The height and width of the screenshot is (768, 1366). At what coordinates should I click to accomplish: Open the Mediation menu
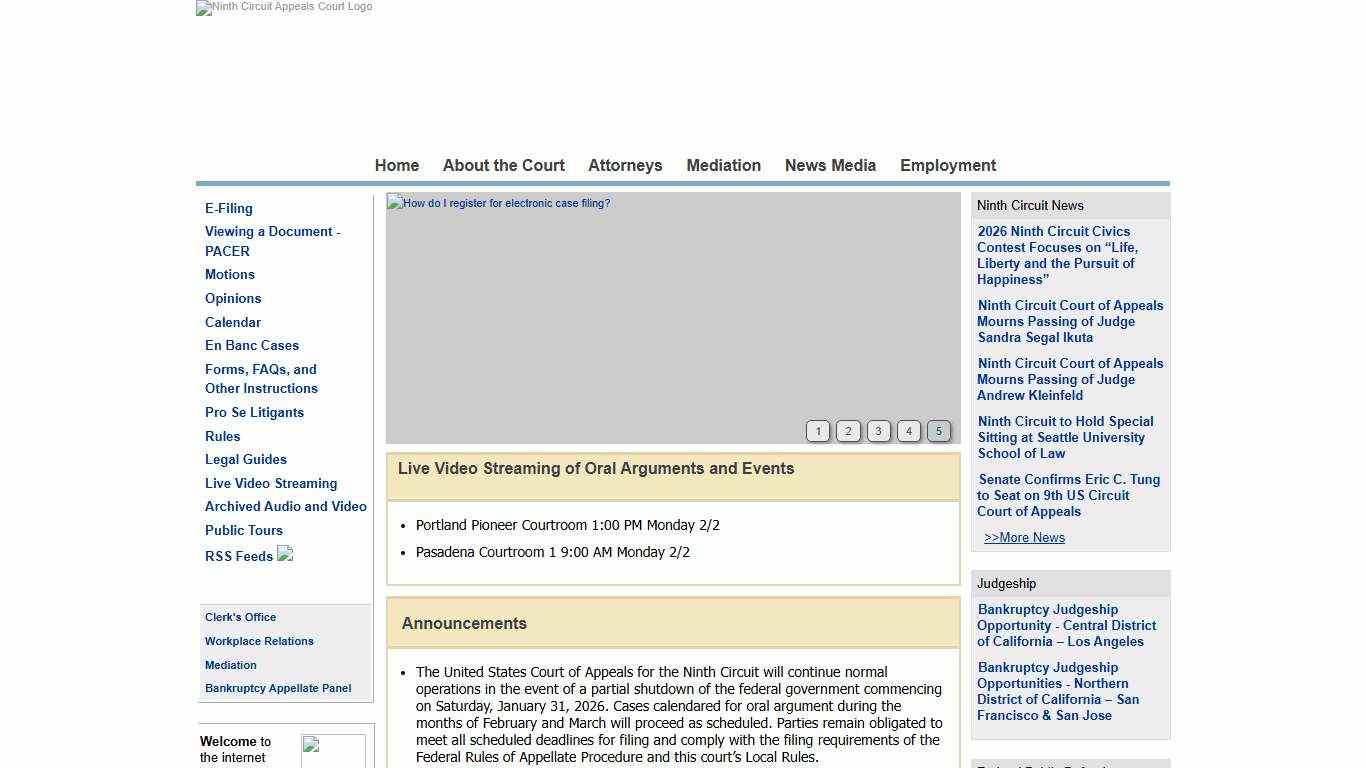click(x=723, y=165)
